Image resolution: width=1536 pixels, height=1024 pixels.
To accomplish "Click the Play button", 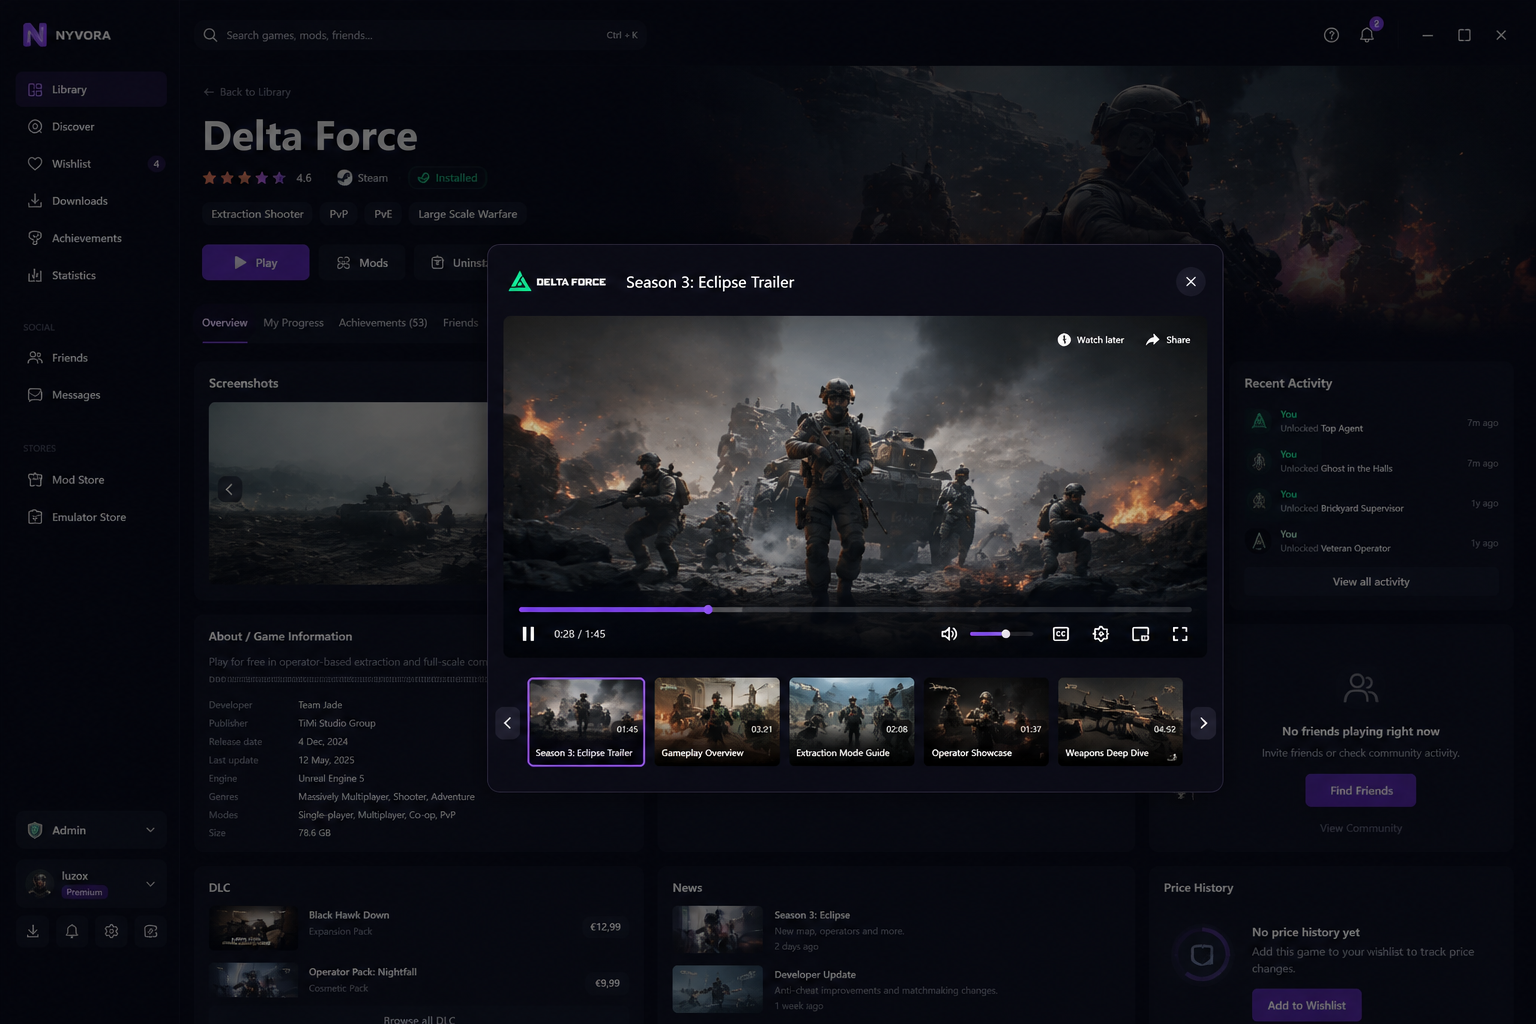I will [x=256, y=263].
